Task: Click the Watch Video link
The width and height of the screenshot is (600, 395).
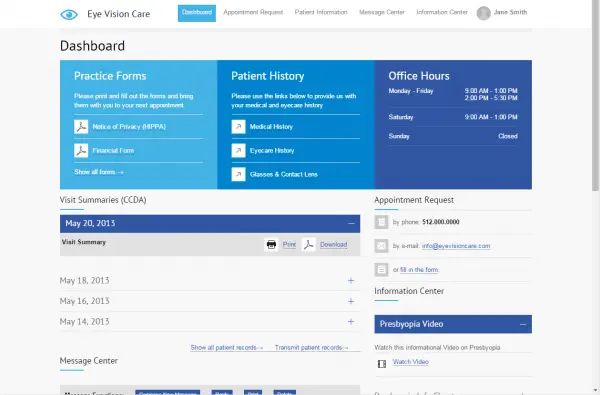Action: click(411, 362)
